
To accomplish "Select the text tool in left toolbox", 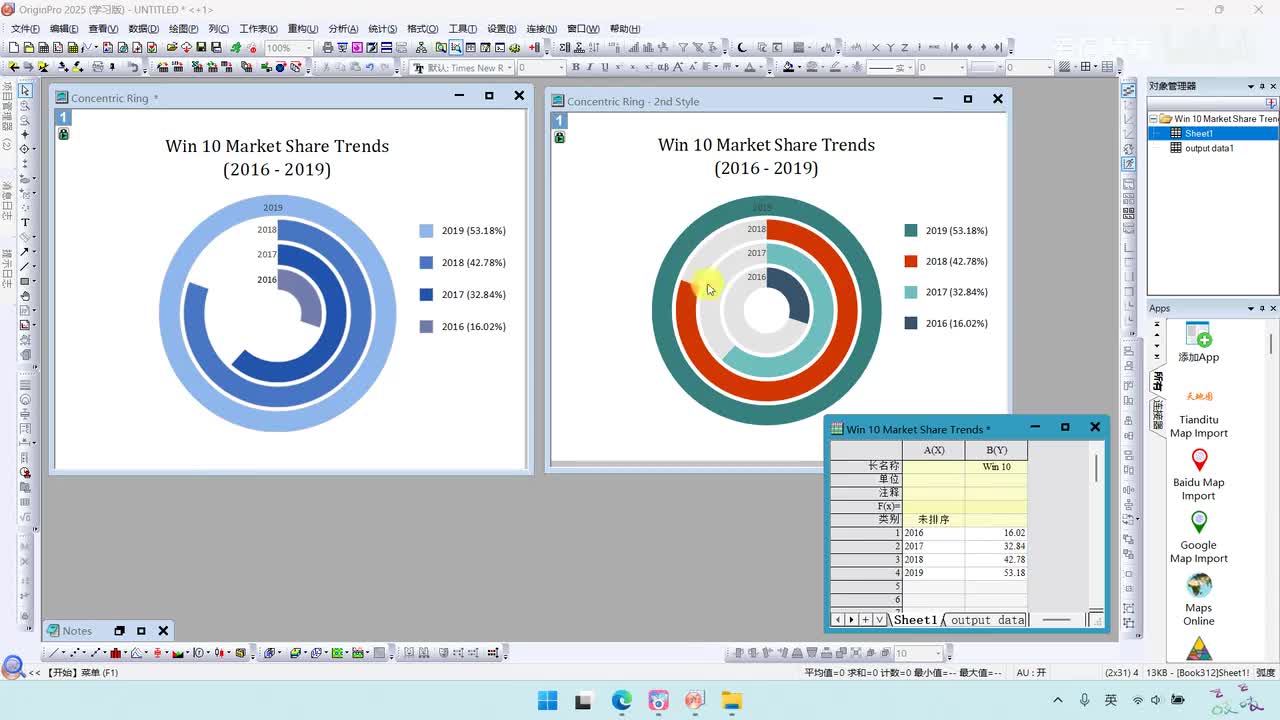I will 25,222.
